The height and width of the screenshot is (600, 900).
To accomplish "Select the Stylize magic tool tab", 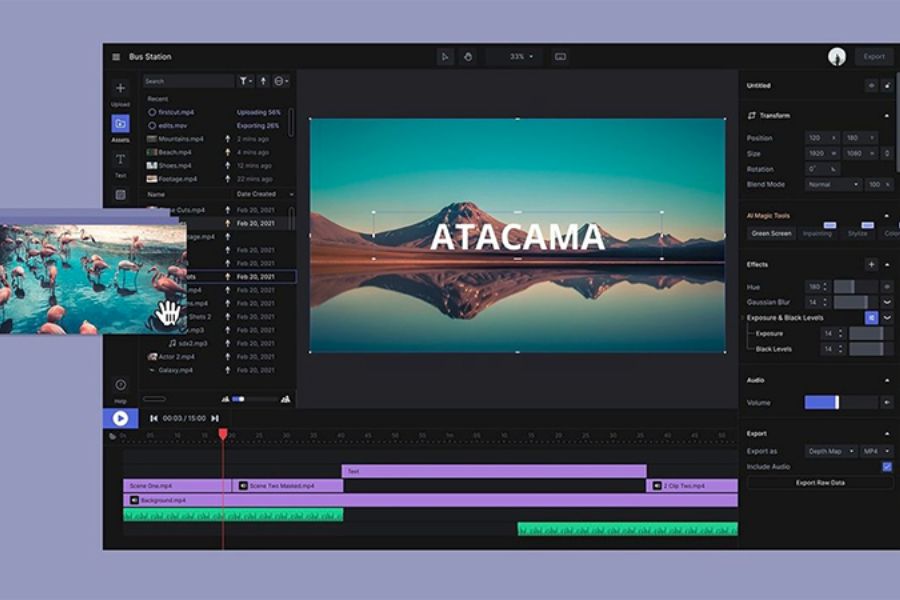I will click(x=858, y=233).
